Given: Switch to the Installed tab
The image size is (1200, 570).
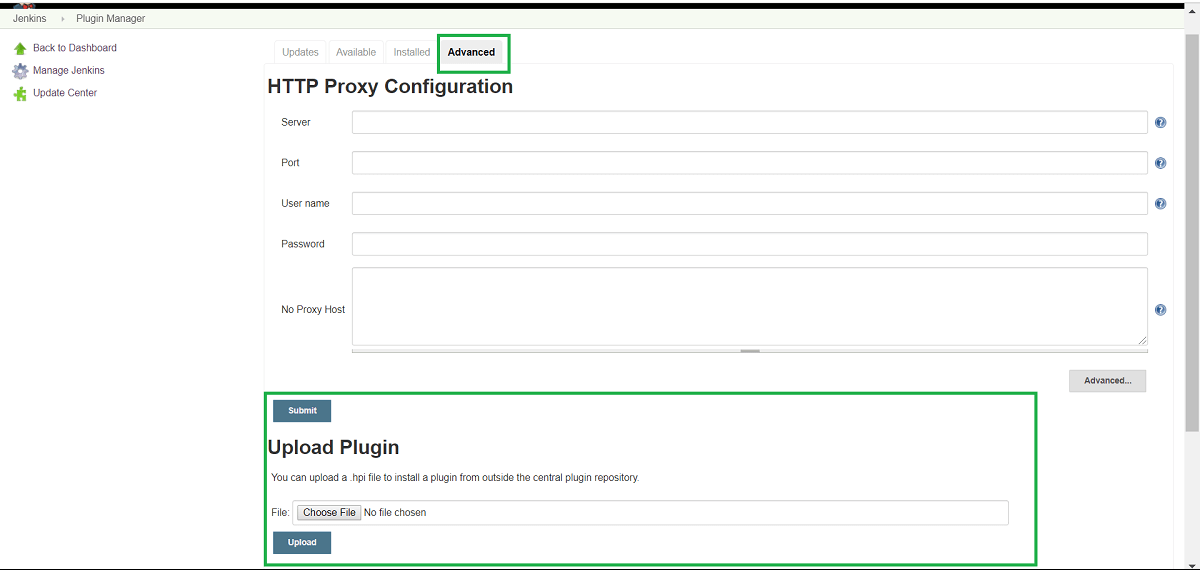Looking at the screenshot, I should click(x=411, y=52).
